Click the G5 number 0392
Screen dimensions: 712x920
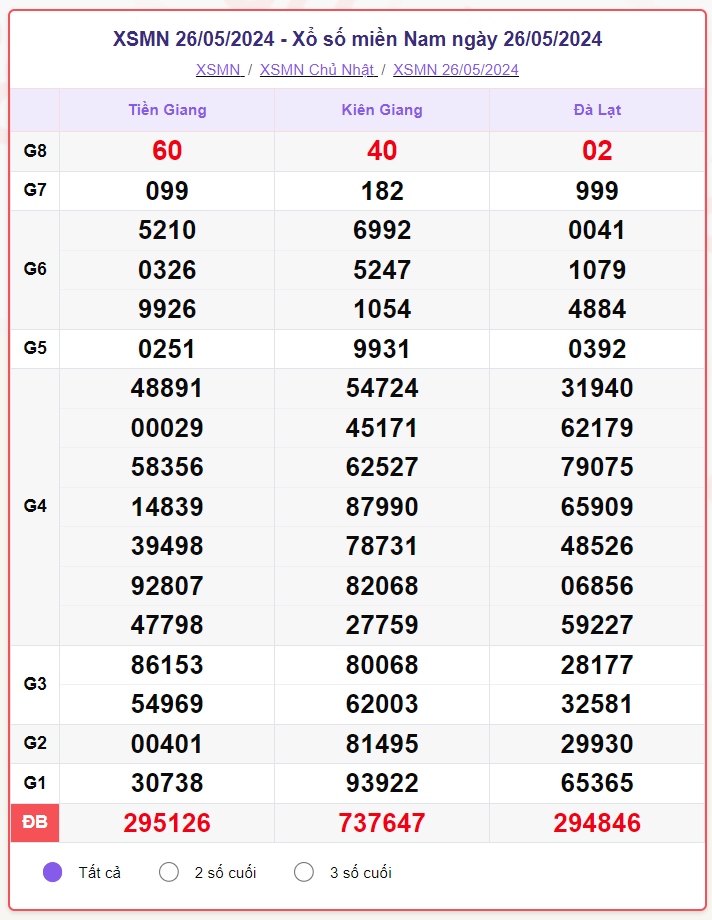[597, 349]
